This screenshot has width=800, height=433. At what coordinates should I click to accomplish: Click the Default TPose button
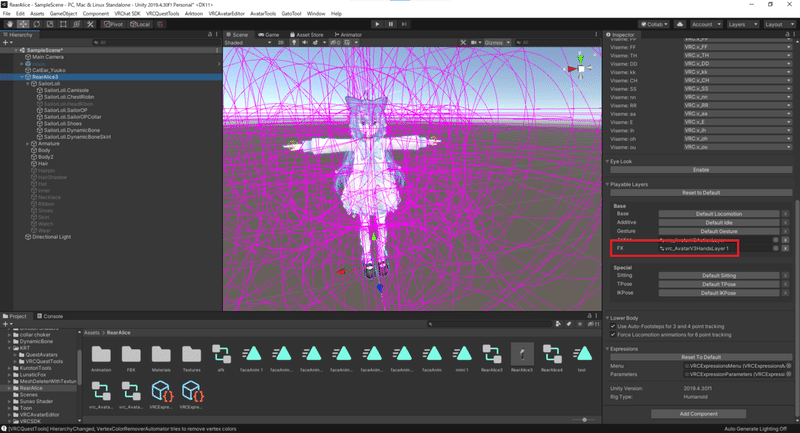719,285
